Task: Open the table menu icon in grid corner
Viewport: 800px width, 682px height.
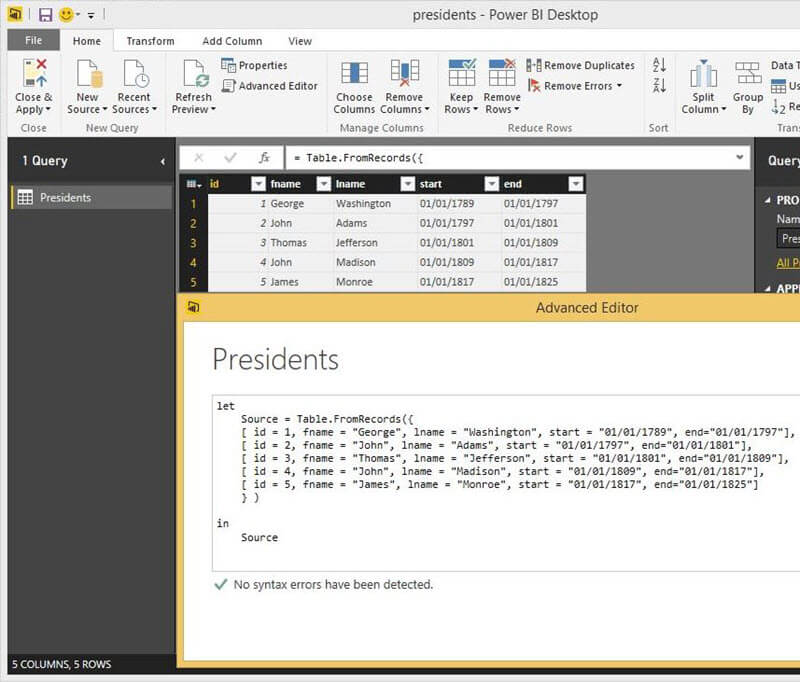Action: pos(193,184)
